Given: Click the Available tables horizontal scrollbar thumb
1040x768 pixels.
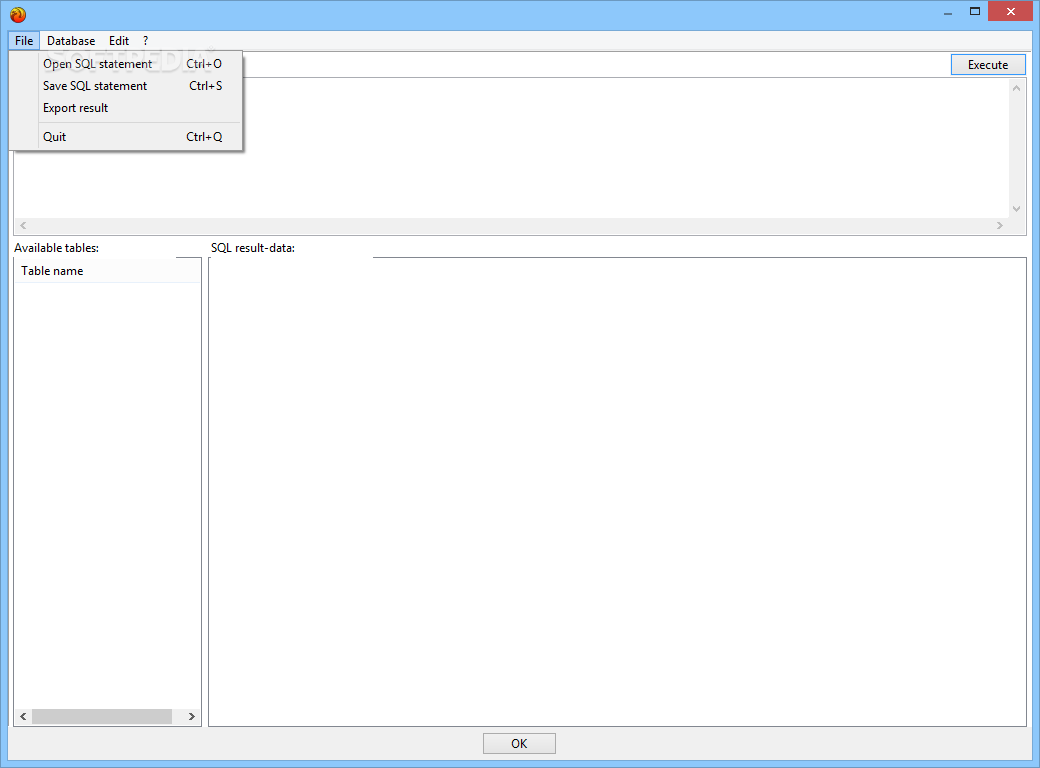Looking at the screenshot, I should 101,716.
